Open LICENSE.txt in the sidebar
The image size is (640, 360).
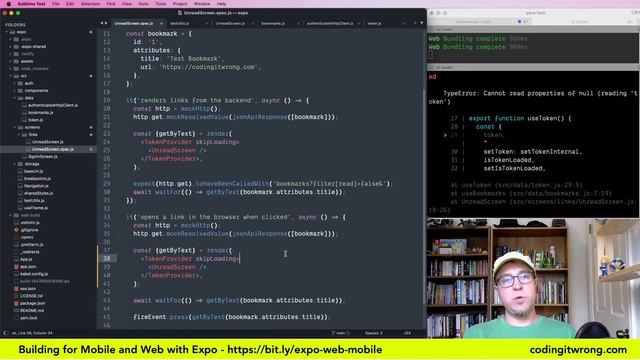click(x=31, y=296)
